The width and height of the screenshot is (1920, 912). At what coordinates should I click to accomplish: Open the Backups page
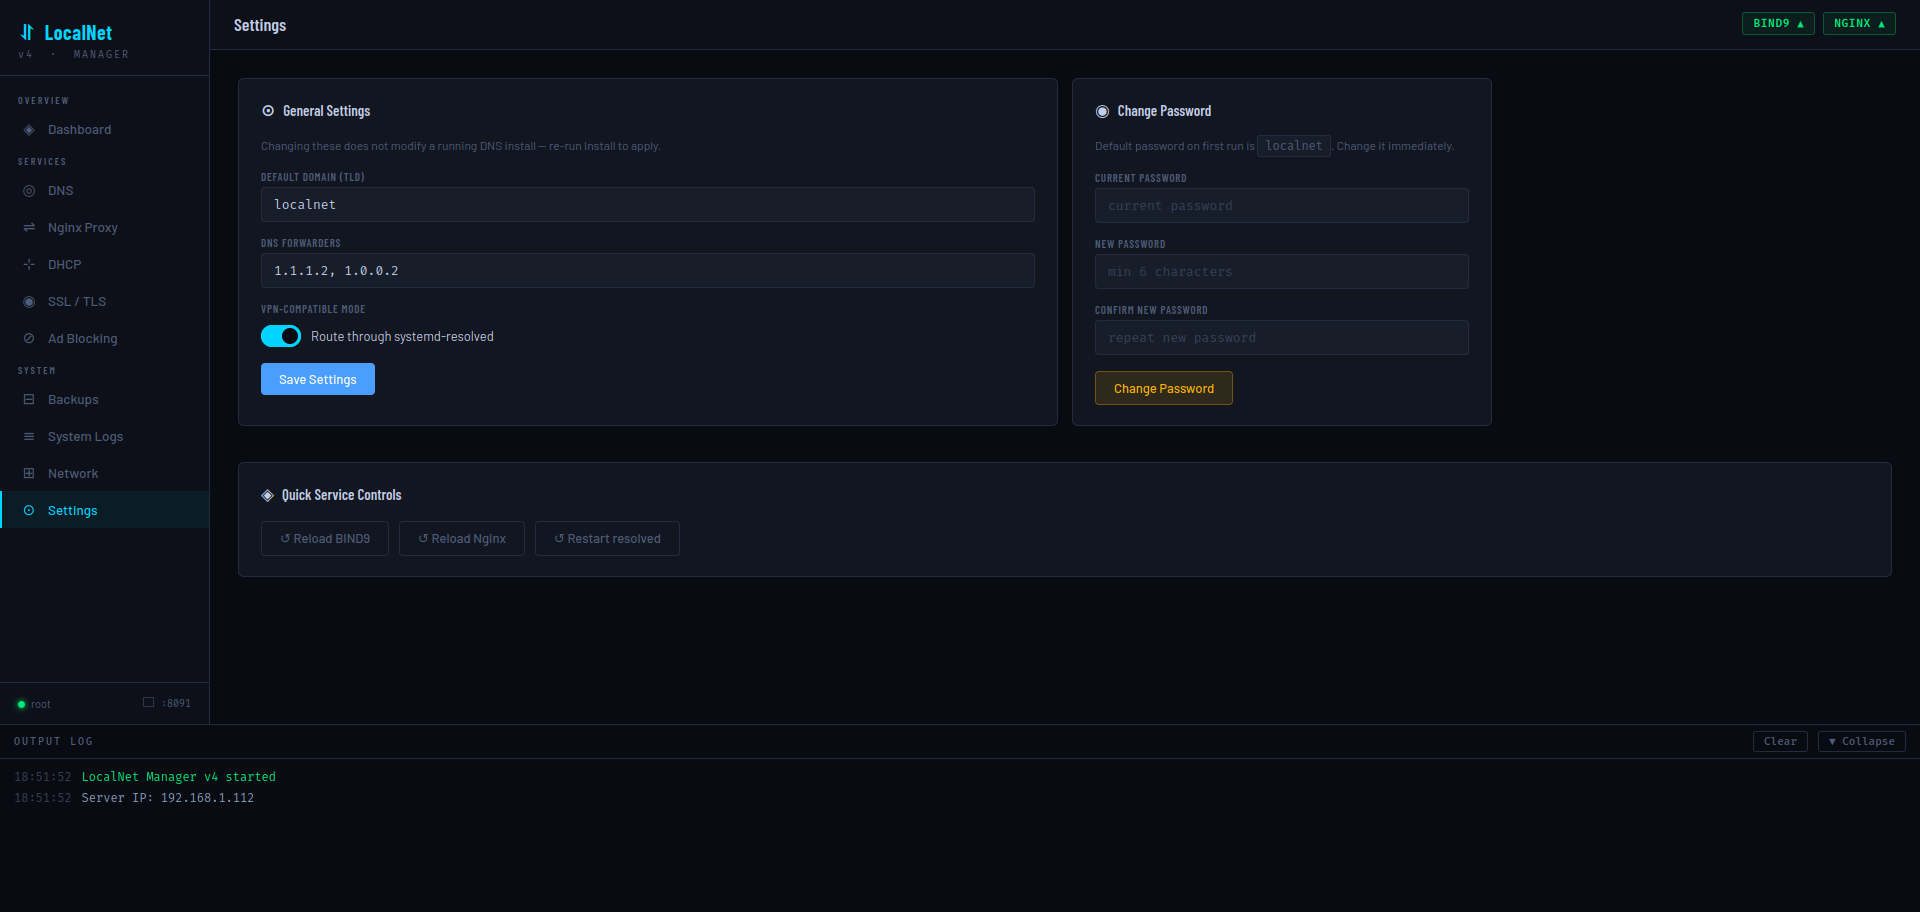pos(105,400)
